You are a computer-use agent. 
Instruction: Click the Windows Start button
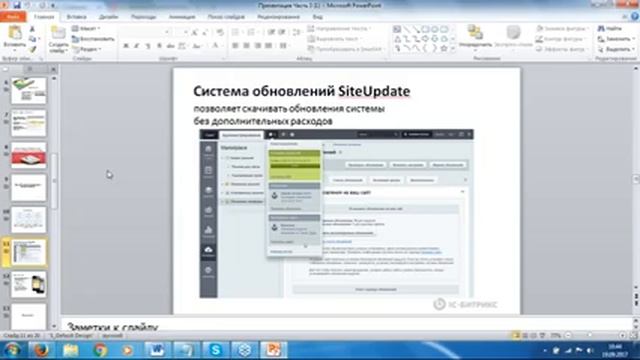click(x=12, y=350)
